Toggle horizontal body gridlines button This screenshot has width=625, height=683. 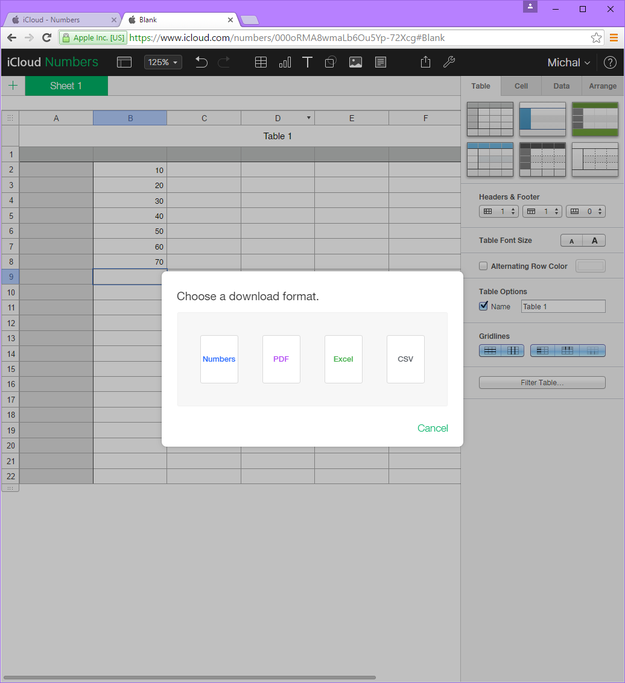[x=490, y=350]
